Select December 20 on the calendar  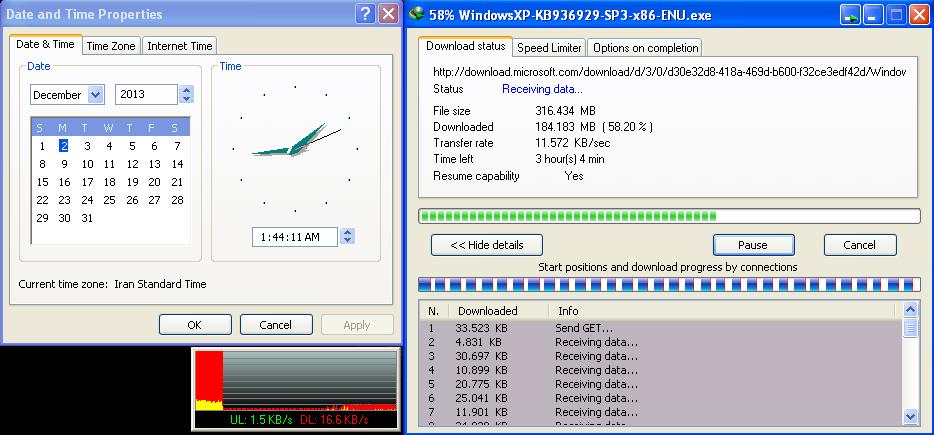coord(154,182)
